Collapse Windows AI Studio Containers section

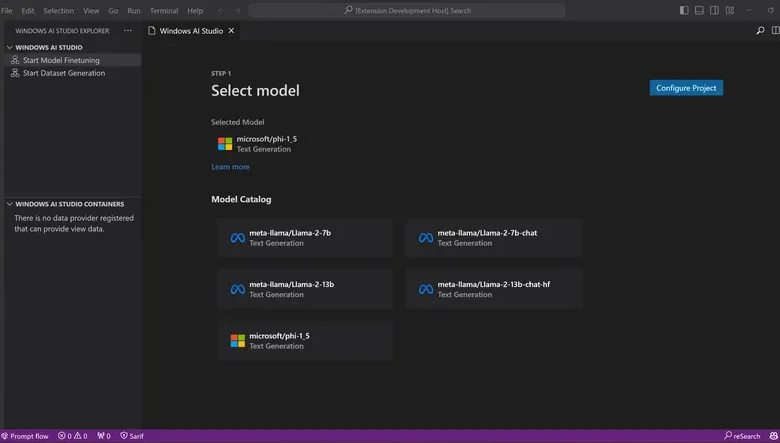coord(10,204)
